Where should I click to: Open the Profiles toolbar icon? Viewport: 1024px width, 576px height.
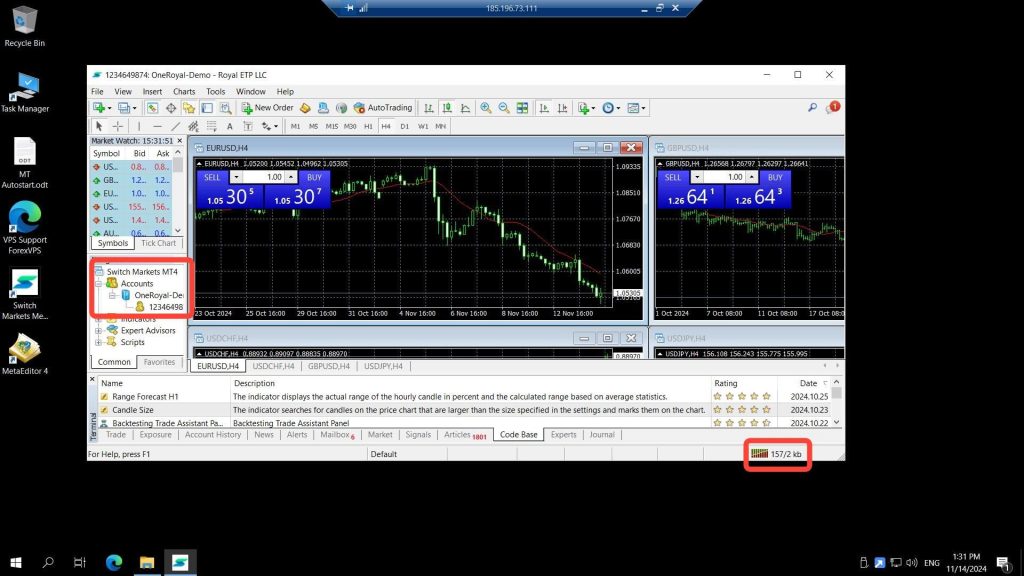(126, 108)
